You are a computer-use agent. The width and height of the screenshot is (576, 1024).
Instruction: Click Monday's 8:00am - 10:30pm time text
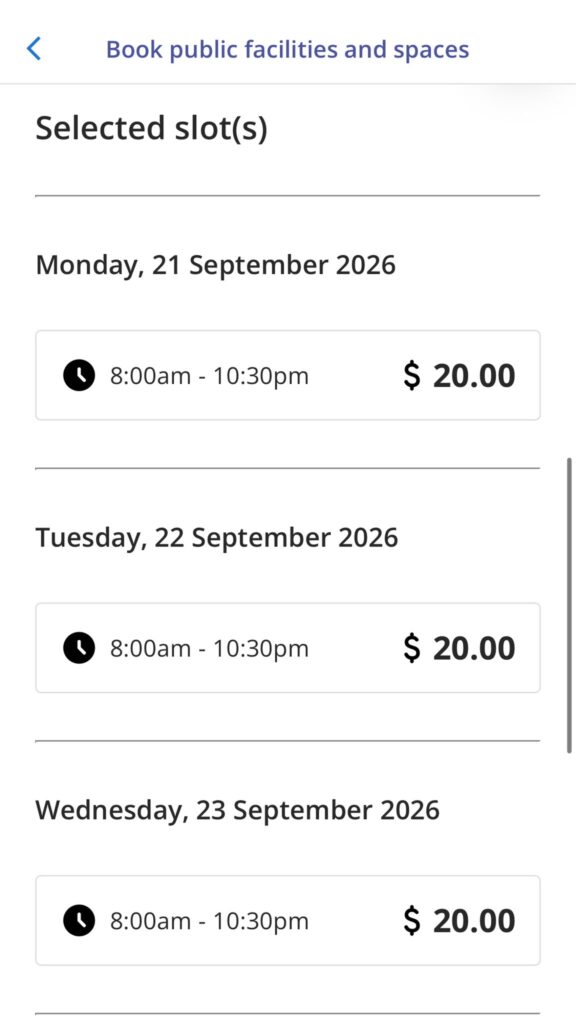point(209,376)
